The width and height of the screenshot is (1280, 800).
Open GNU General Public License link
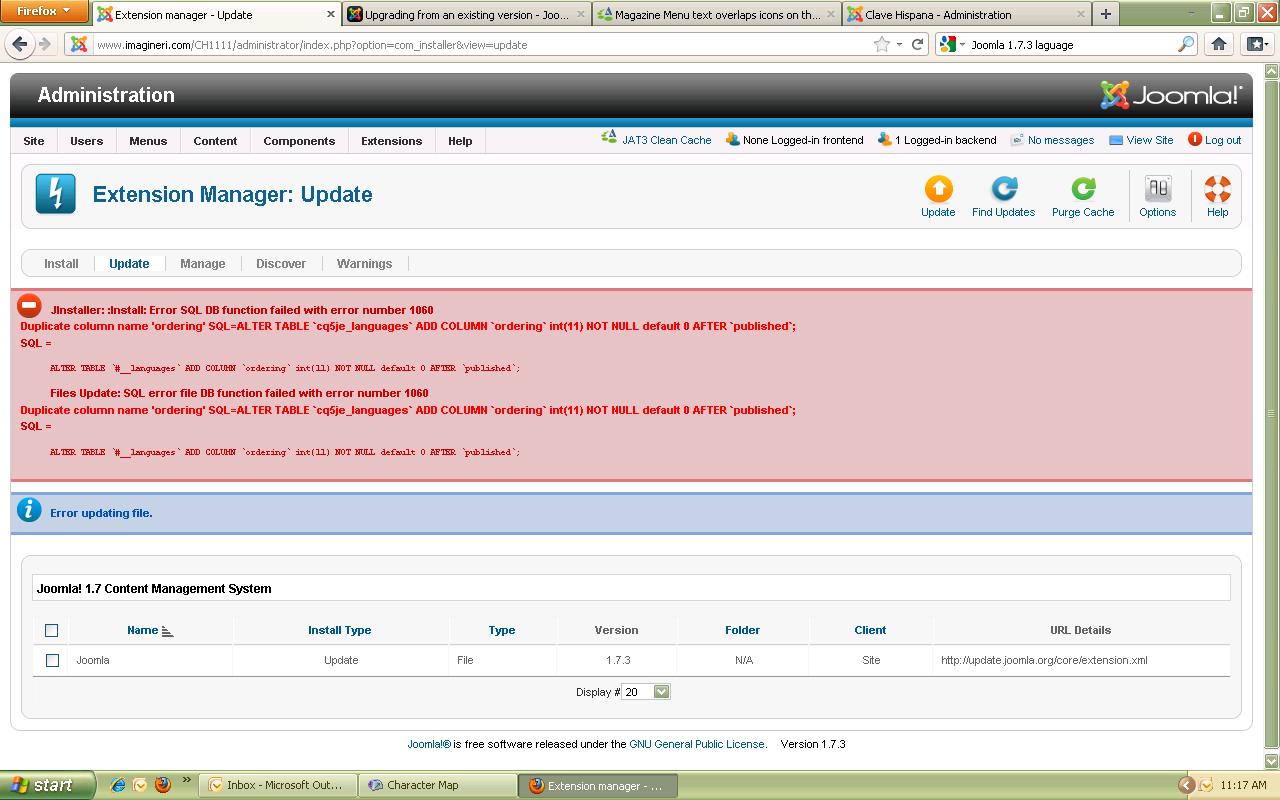pos(697,744)
